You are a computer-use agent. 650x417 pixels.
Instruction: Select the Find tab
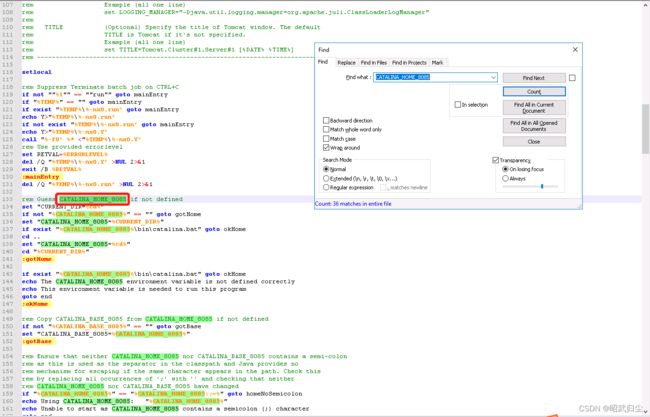pyautogui.click(x=323, y=62)
